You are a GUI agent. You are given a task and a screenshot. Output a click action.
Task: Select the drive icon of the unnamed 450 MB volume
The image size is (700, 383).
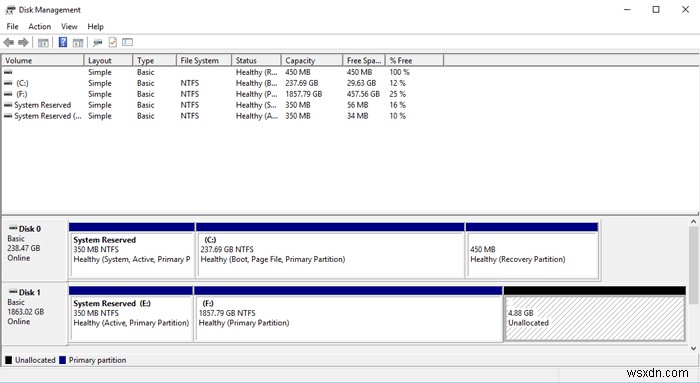(x=8, y=72)
